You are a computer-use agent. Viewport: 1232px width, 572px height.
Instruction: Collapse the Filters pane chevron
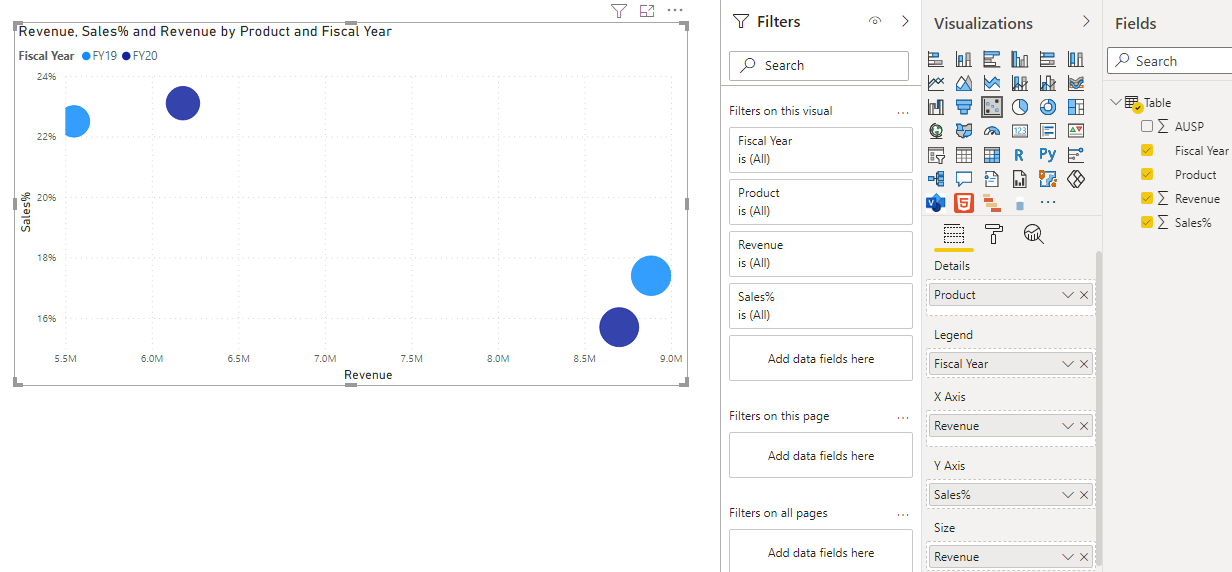905,21
